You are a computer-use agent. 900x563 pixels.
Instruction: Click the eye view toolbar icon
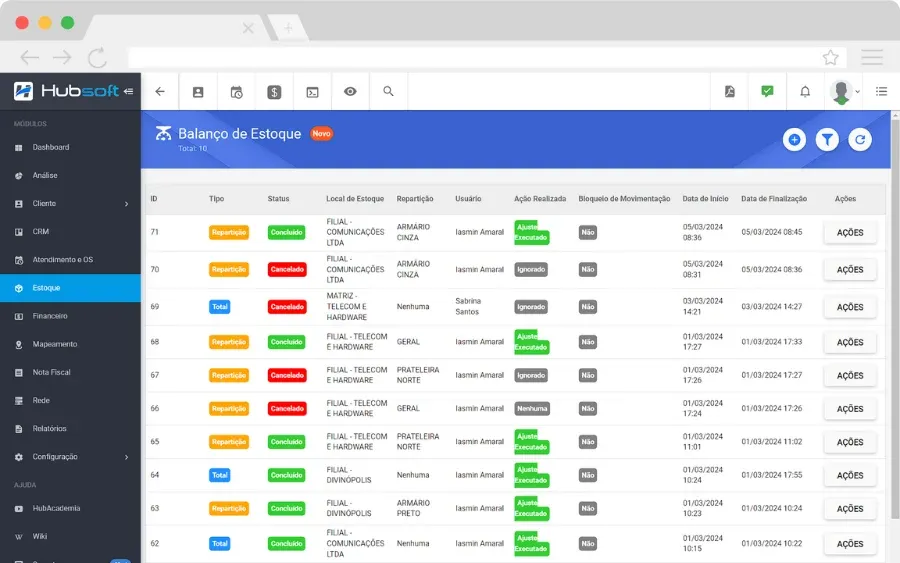click(350, 91)
